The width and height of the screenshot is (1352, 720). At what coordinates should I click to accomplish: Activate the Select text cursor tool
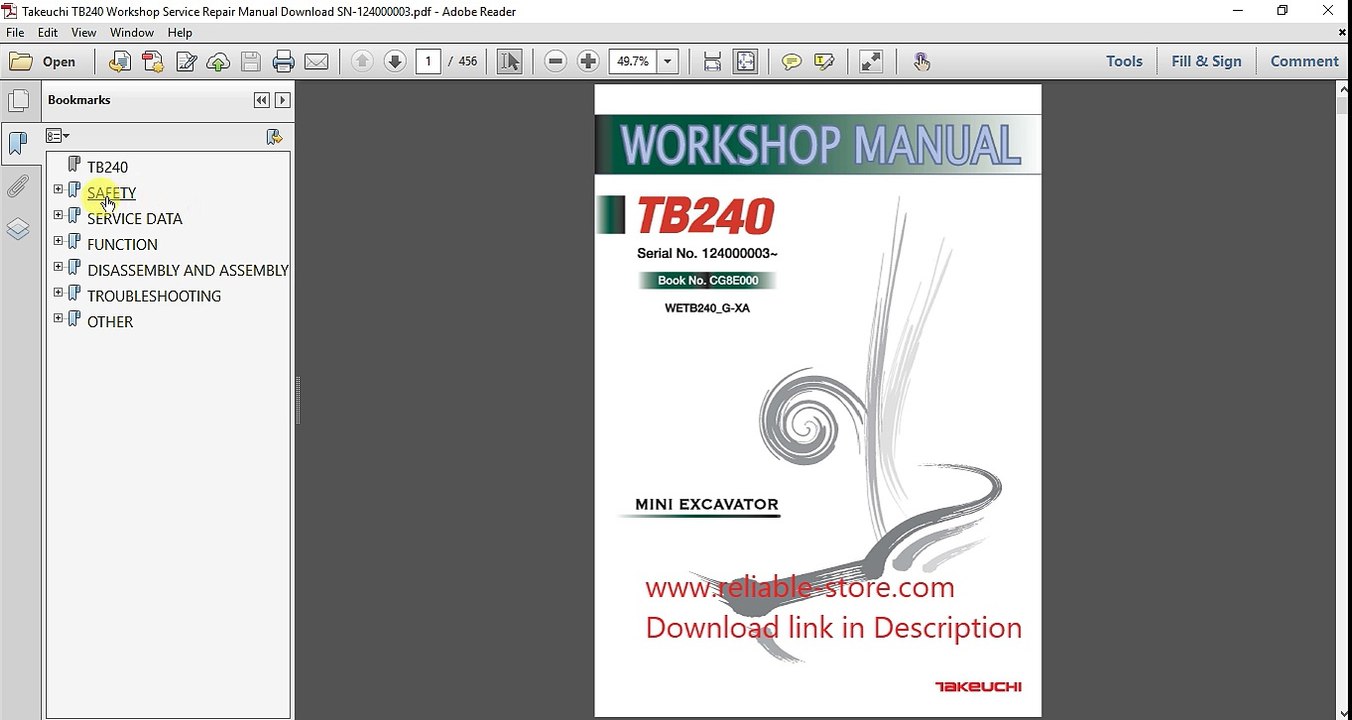(x=510, y=62)
